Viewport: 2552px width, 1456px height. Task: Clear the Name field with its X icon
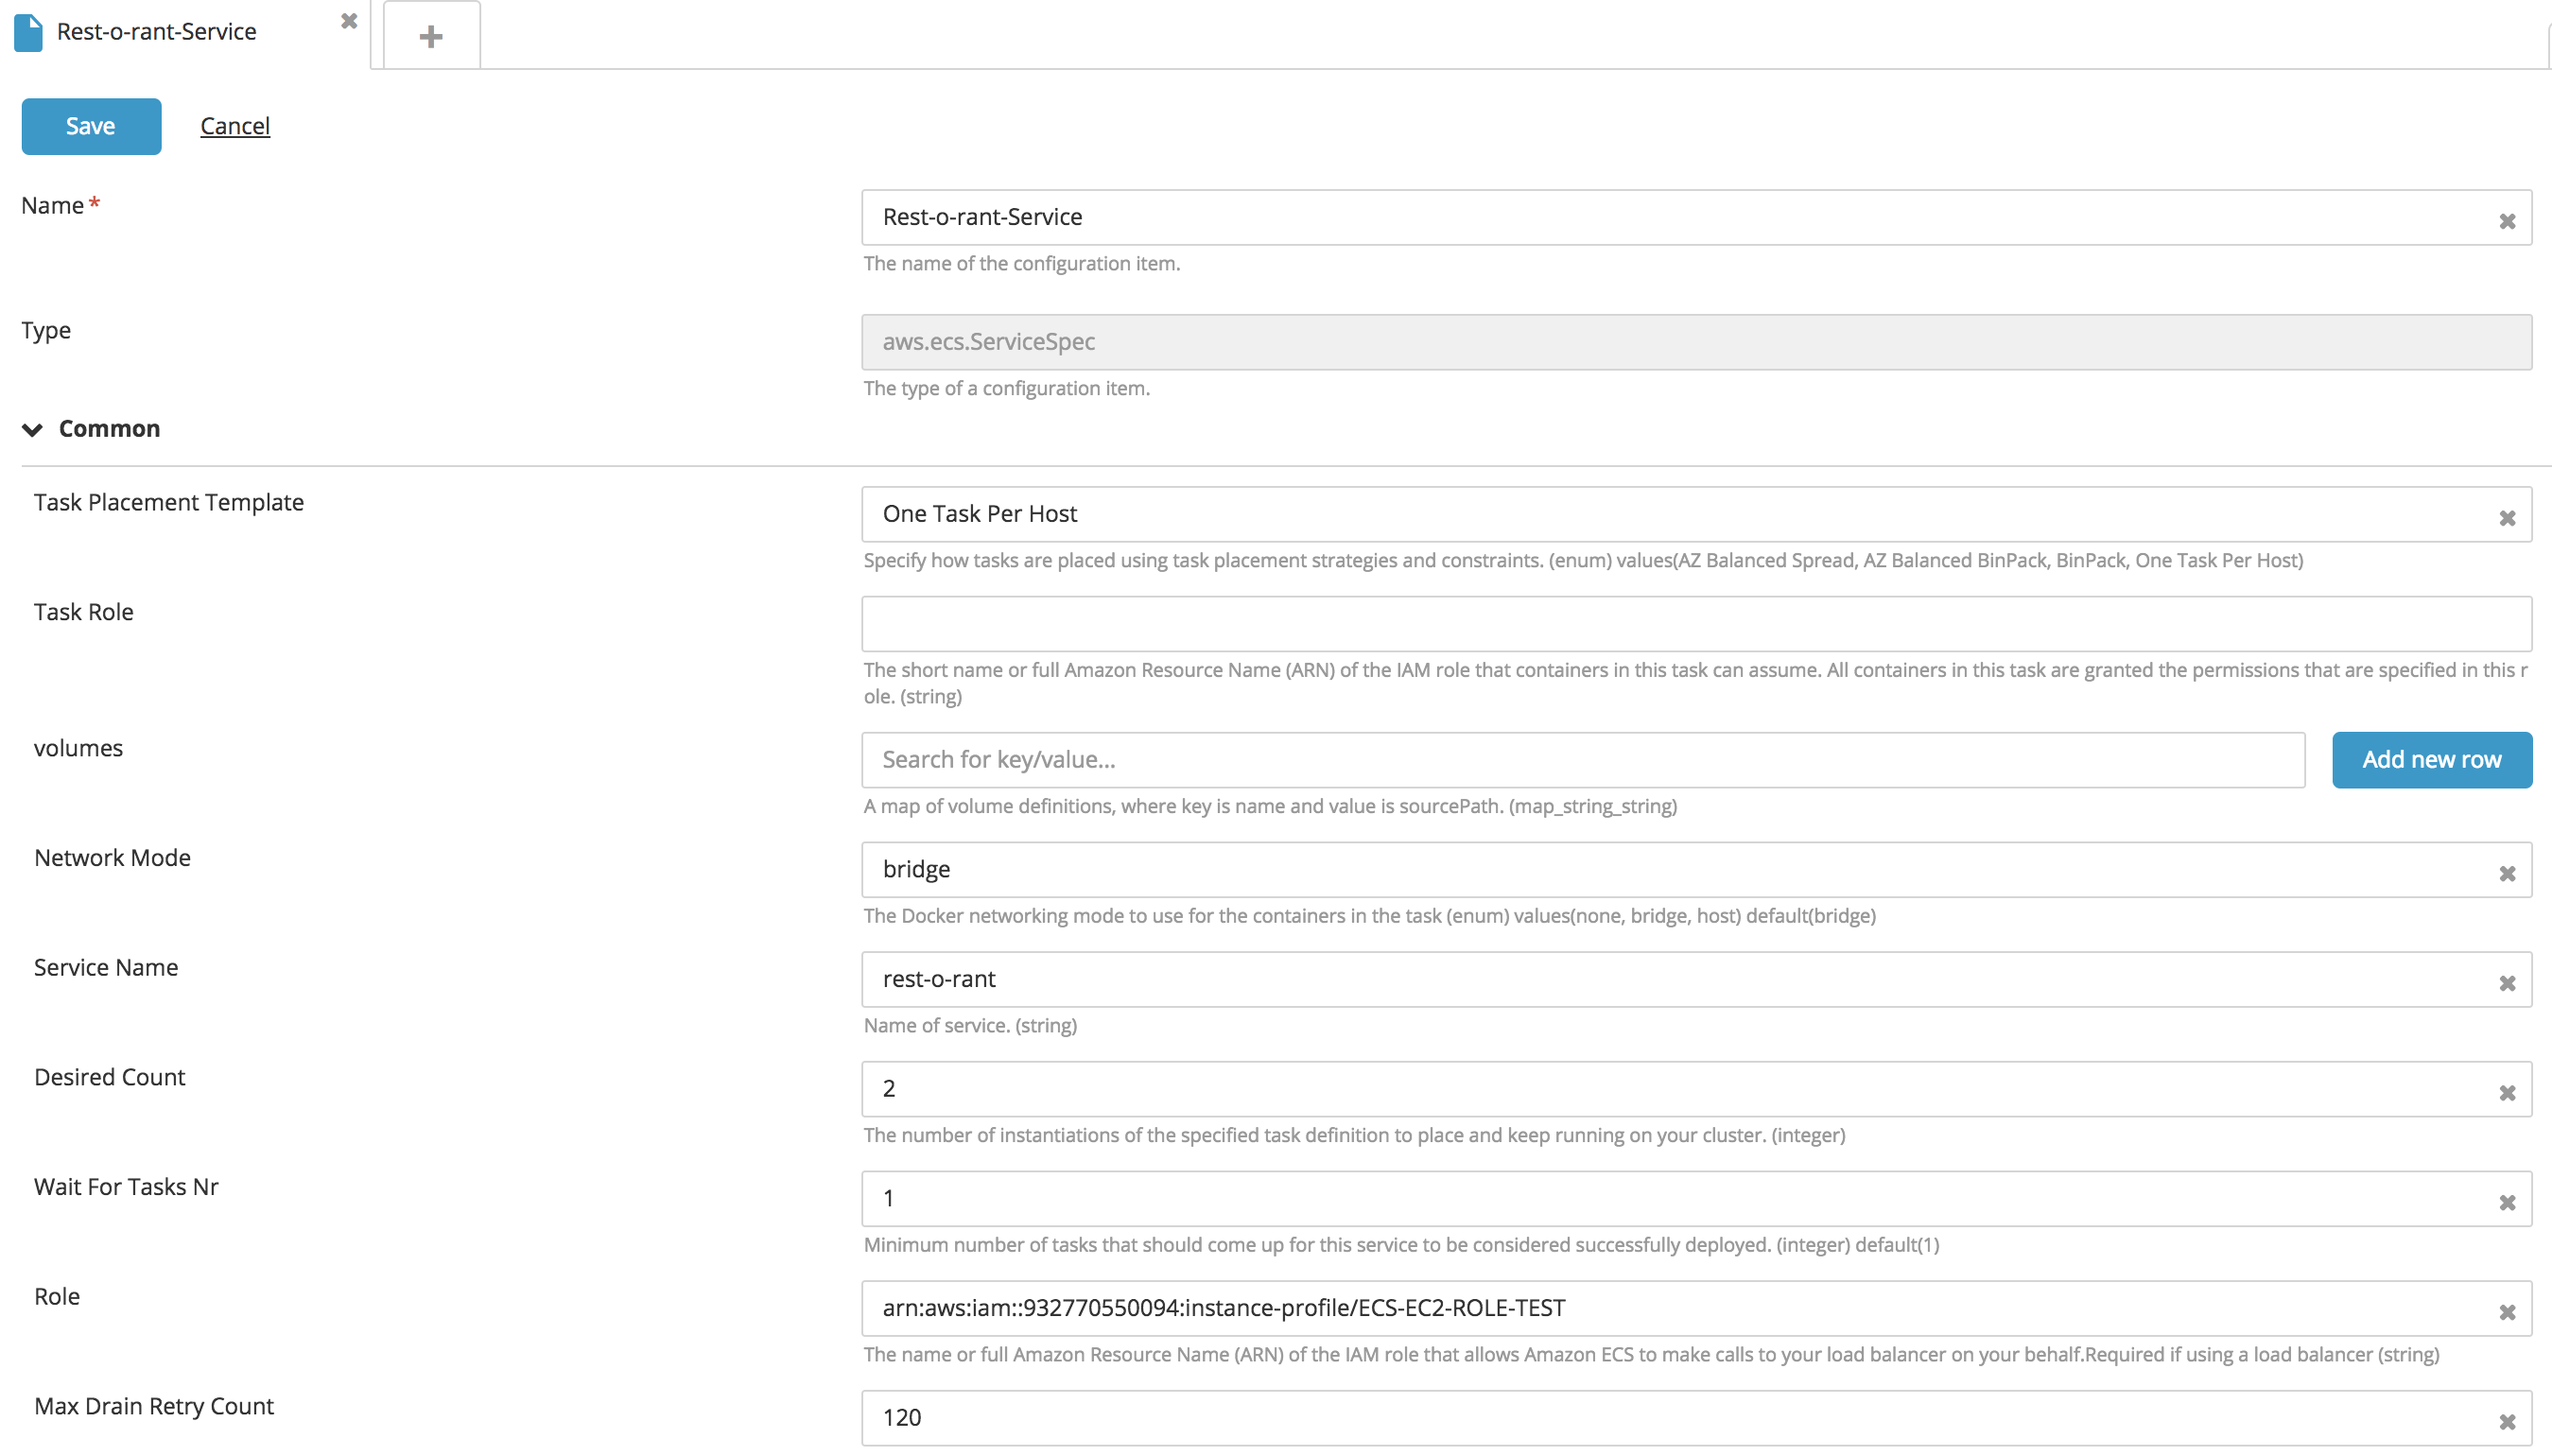(2506, 221)
